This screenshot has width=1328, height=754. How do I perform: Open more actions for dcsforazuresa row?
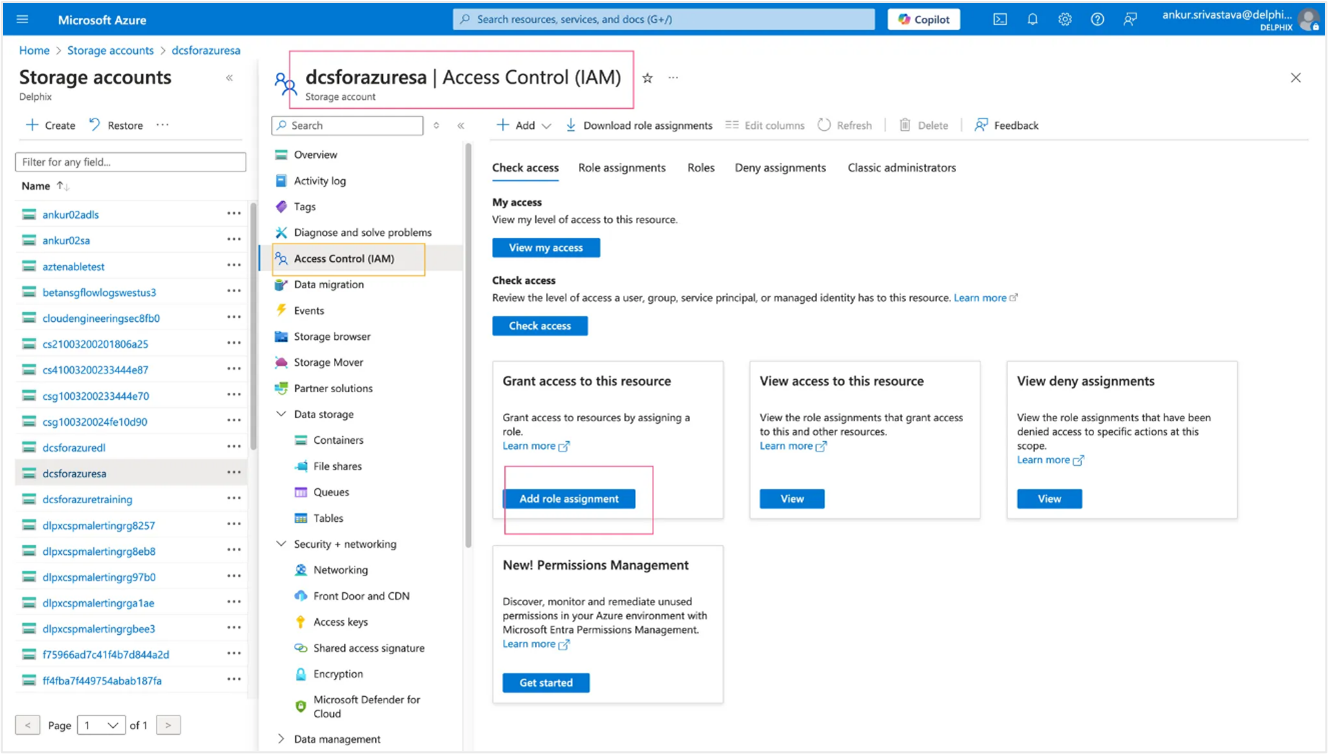(233, 473)
